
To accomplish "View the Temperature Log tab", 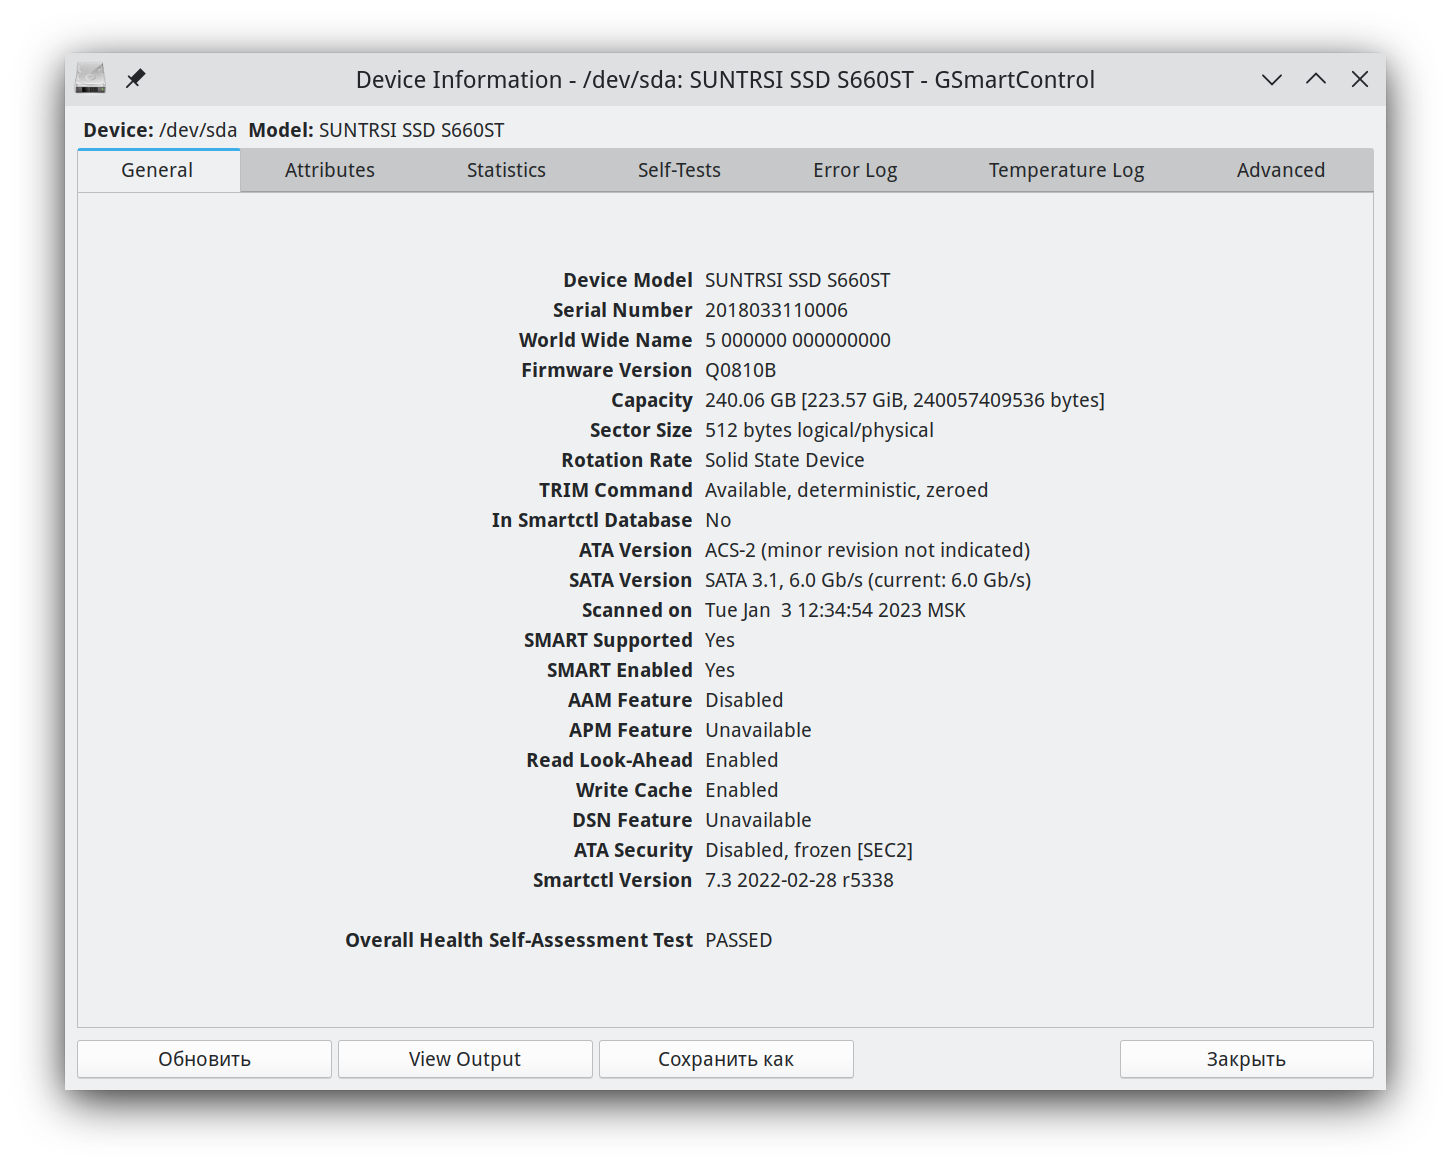I will click(1066, 170).
